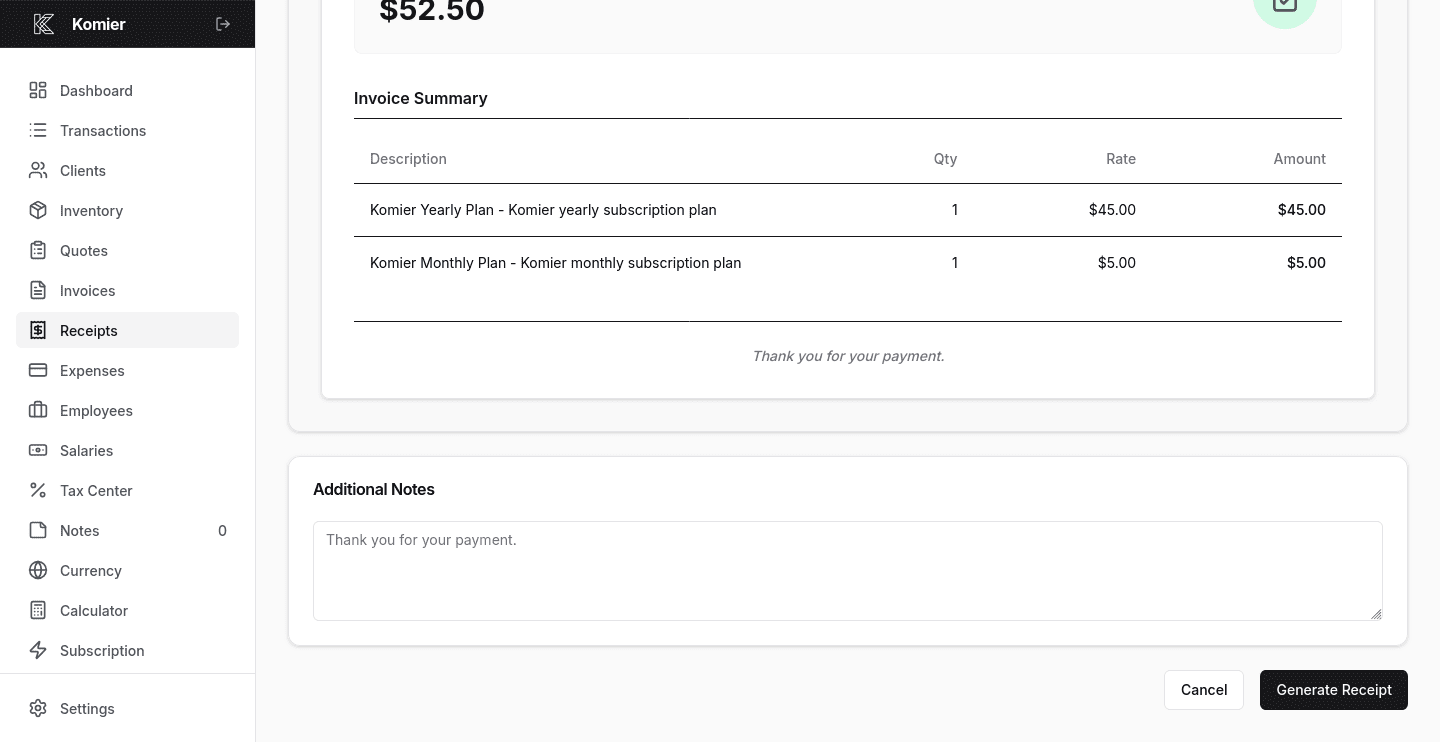Open the Currency globe icon

[38, 570]
